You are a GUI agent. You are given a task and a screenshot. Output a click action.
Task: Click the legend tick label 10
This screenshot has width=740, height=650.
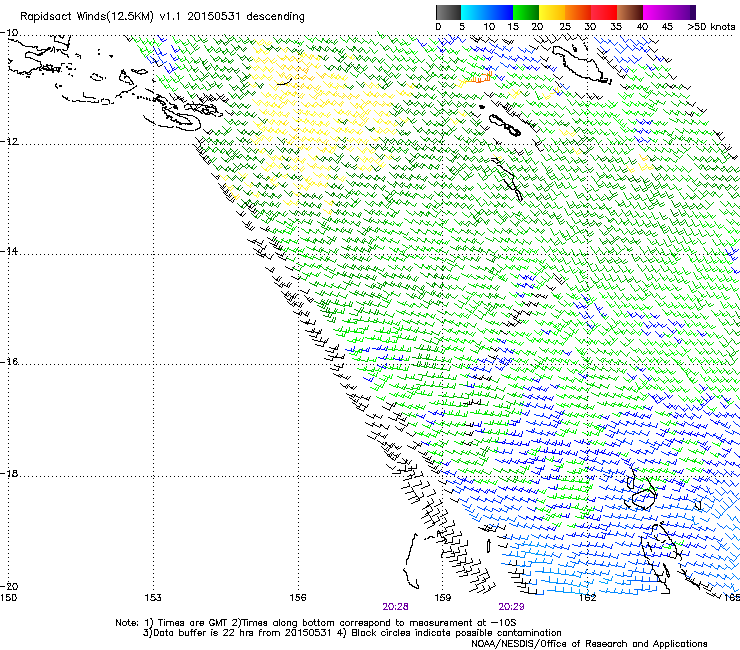[x=489, y=27]
